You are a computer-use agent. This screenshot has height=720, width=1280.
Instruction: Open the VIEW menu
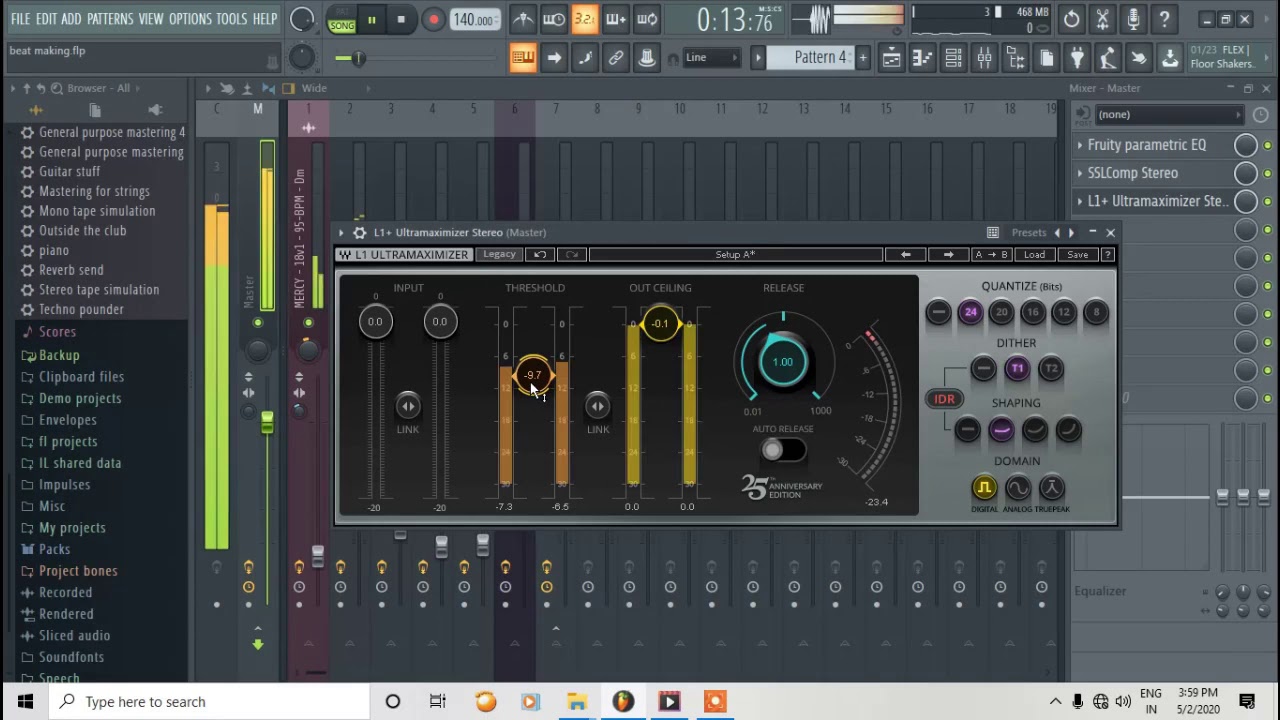pyautogui.click(x=151, y=19)
